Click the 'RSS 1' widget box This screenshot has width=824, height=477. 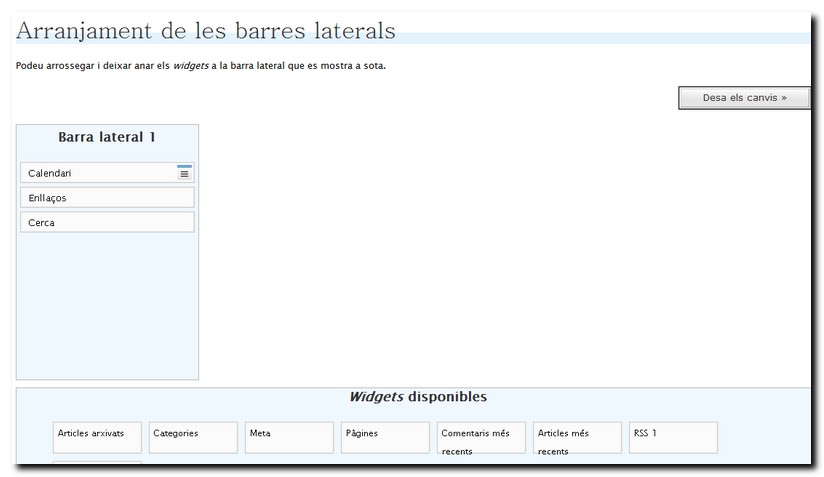[x=673, y=437]
